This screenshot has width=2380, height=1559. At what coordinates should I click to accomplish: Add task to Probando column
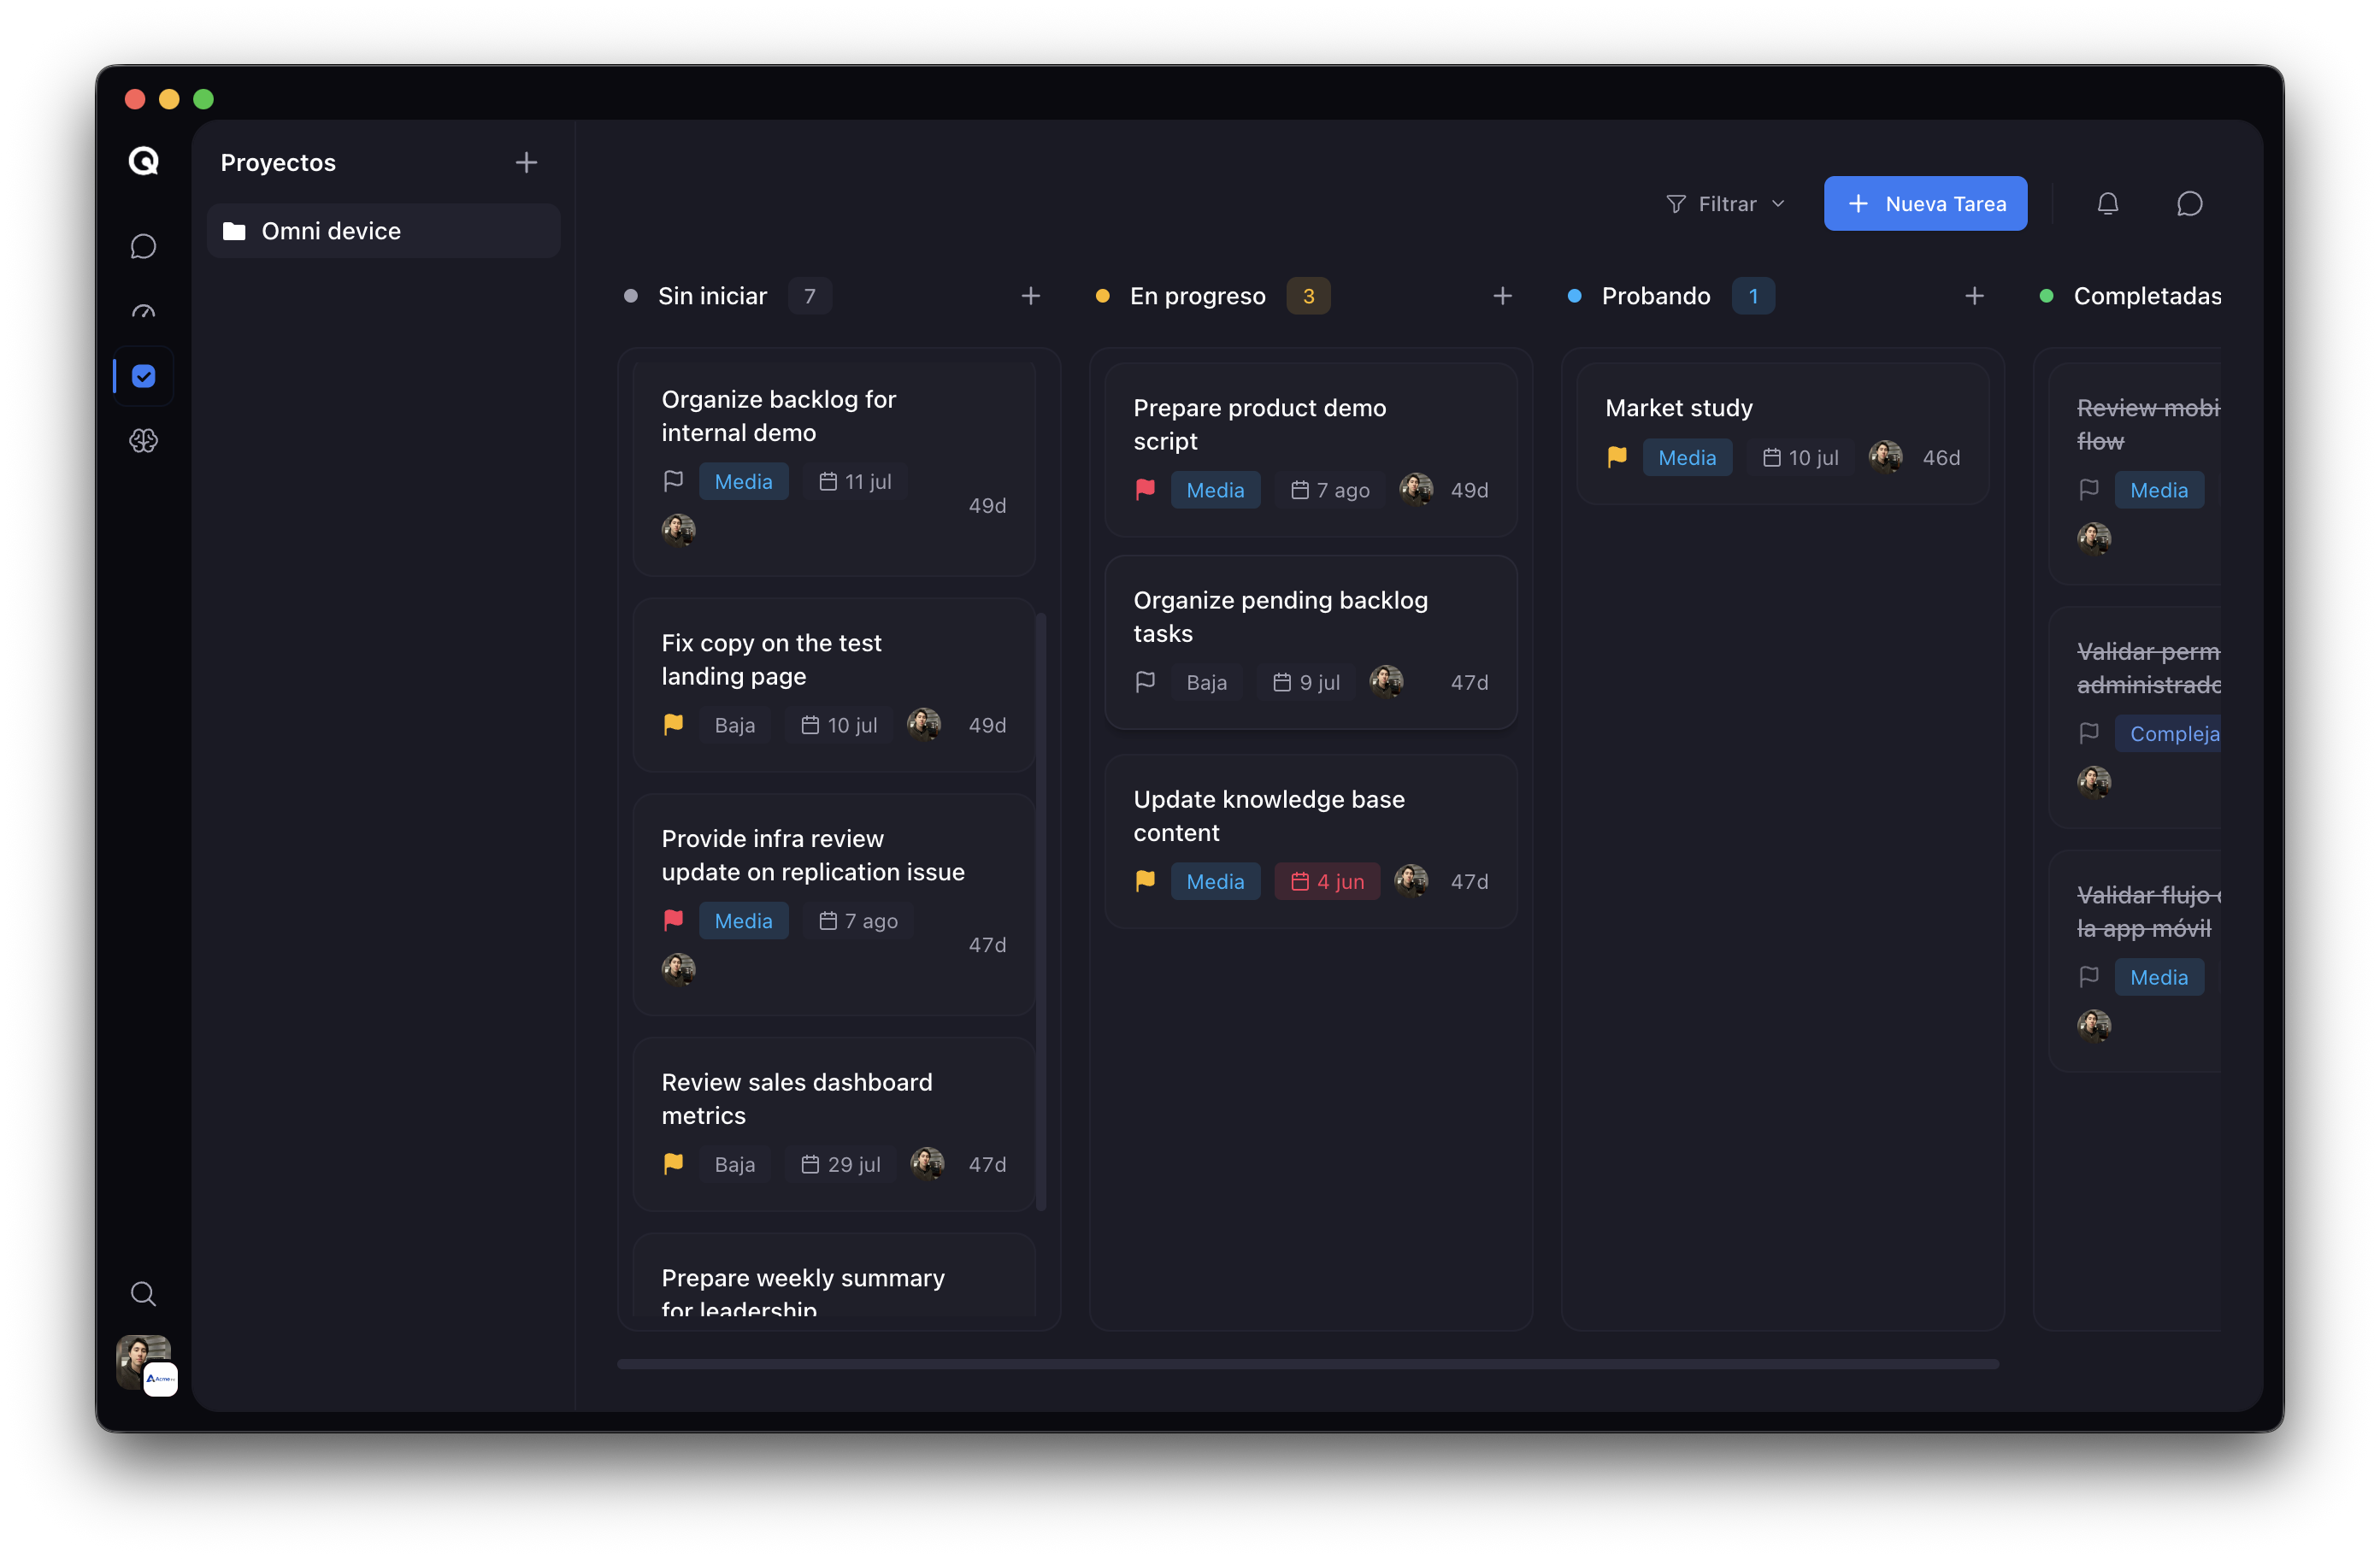[x=1974, y=296]
